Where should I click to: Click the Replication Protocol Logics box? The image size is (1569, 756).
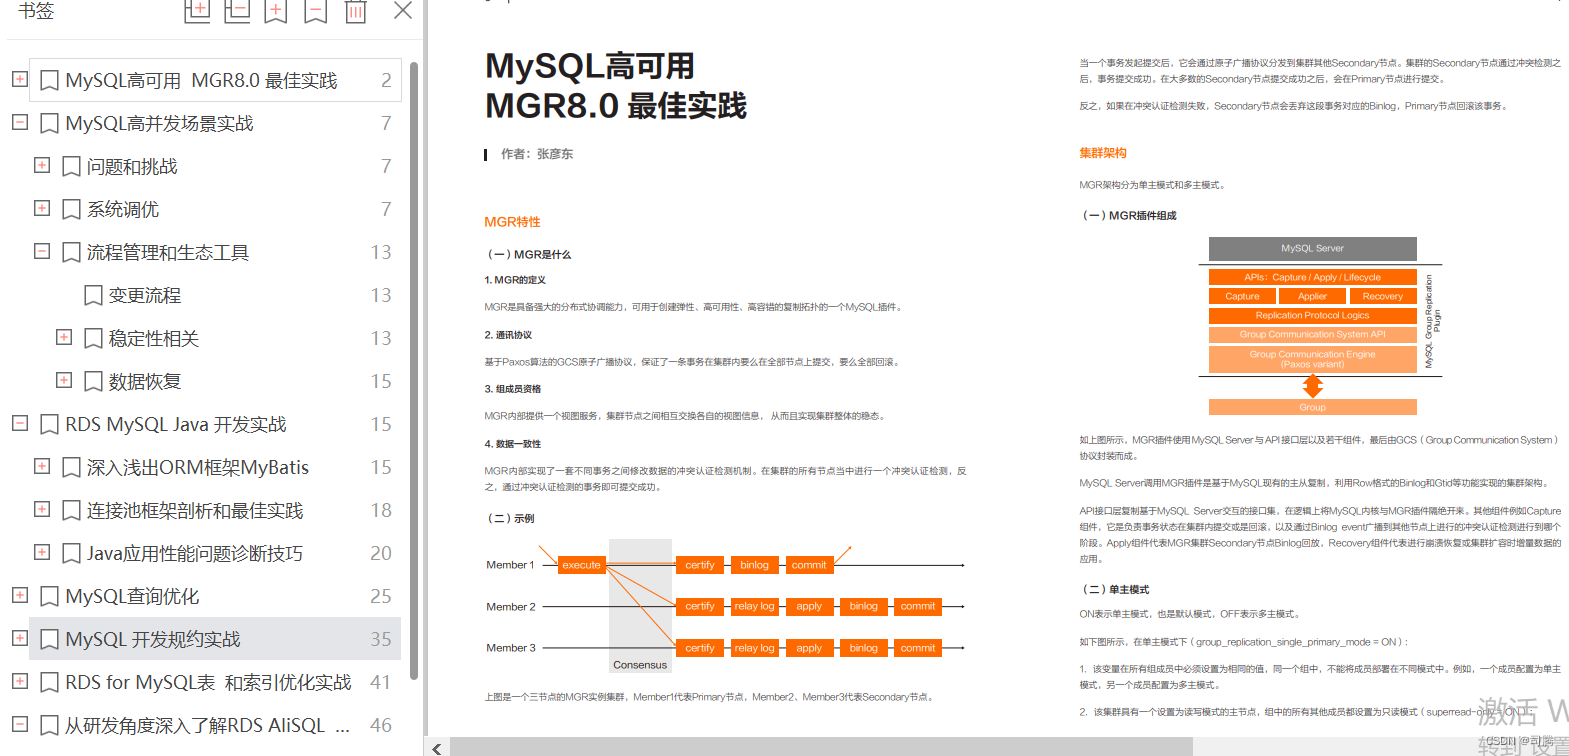point(1312,315)
